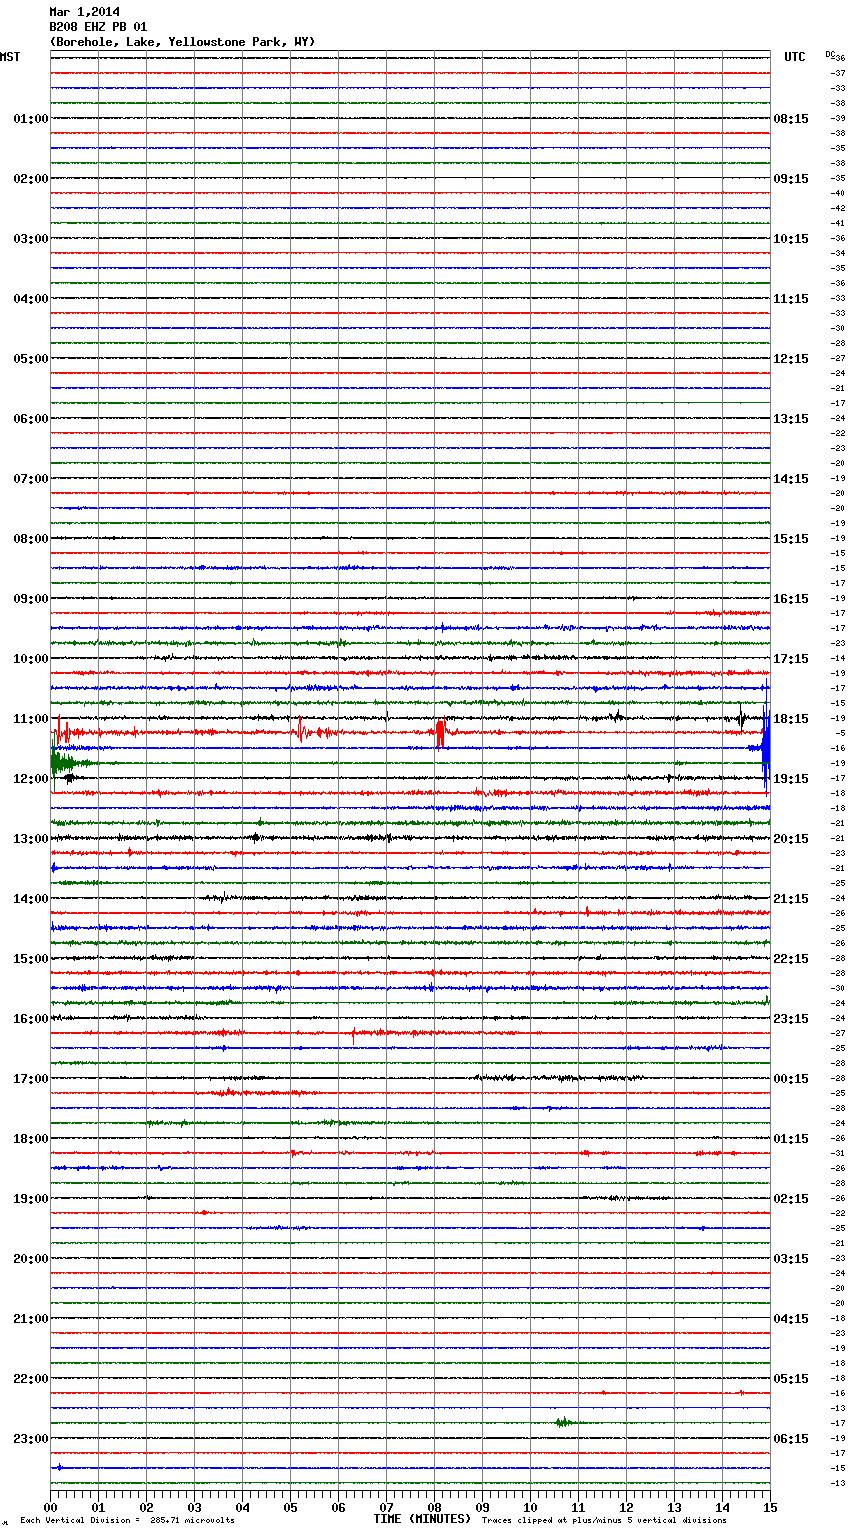Screen dimensions: 850x1534
Task: Click the "MST" time zone label
Action: (10, 57)
